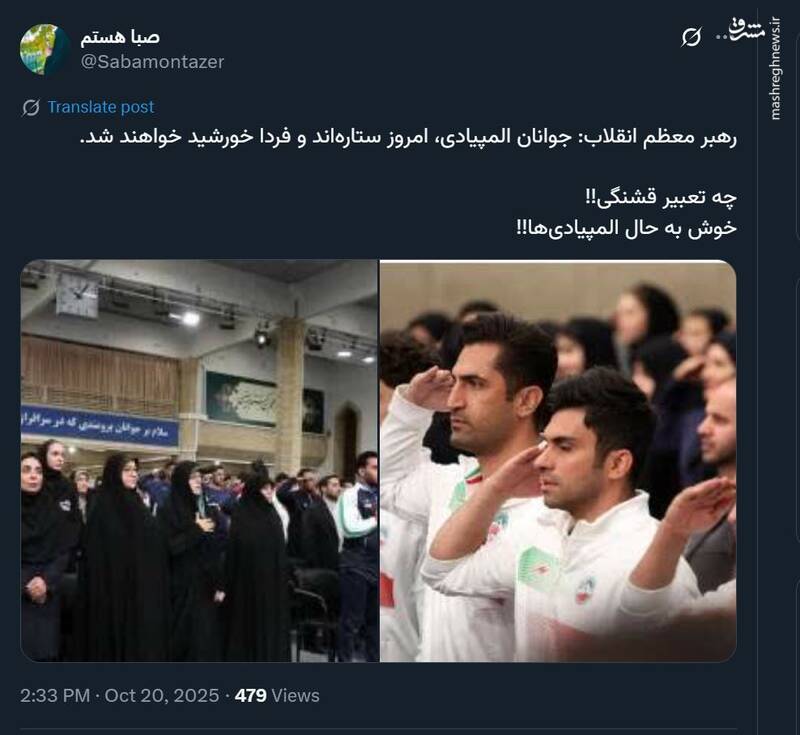Click the @Sabamontazer handle
This screenshot has height=735, width=800.
pos(153,62)
